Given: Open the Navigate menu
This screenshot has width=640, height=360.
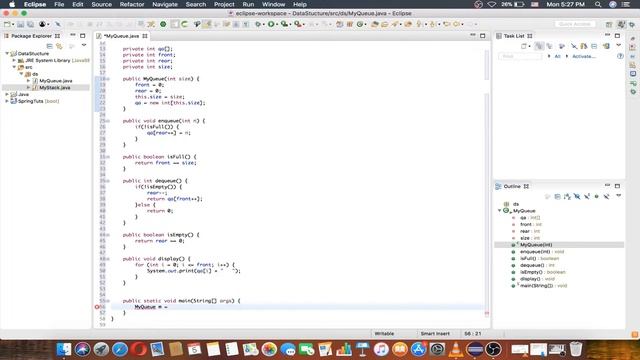Looking at the screenshot, I should (165, 4).
